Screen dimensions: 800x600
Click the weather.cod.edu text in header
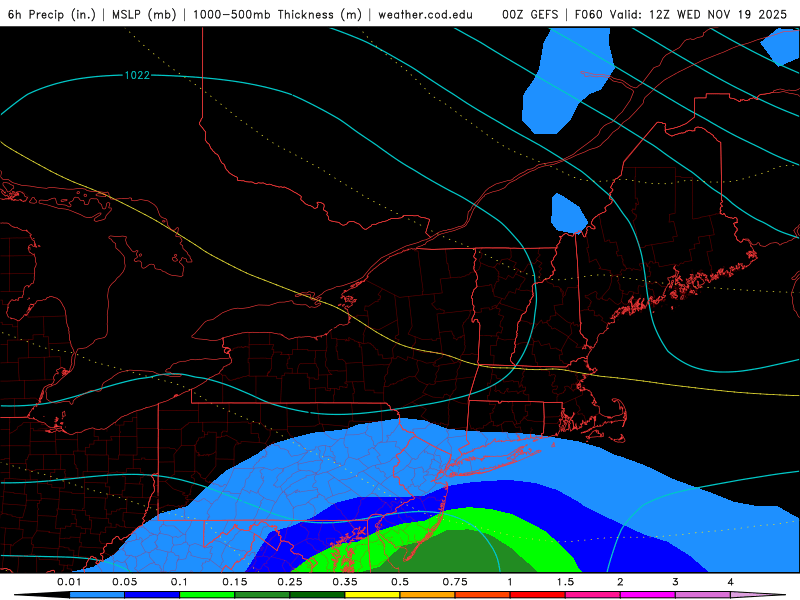(x=425, y=14)
